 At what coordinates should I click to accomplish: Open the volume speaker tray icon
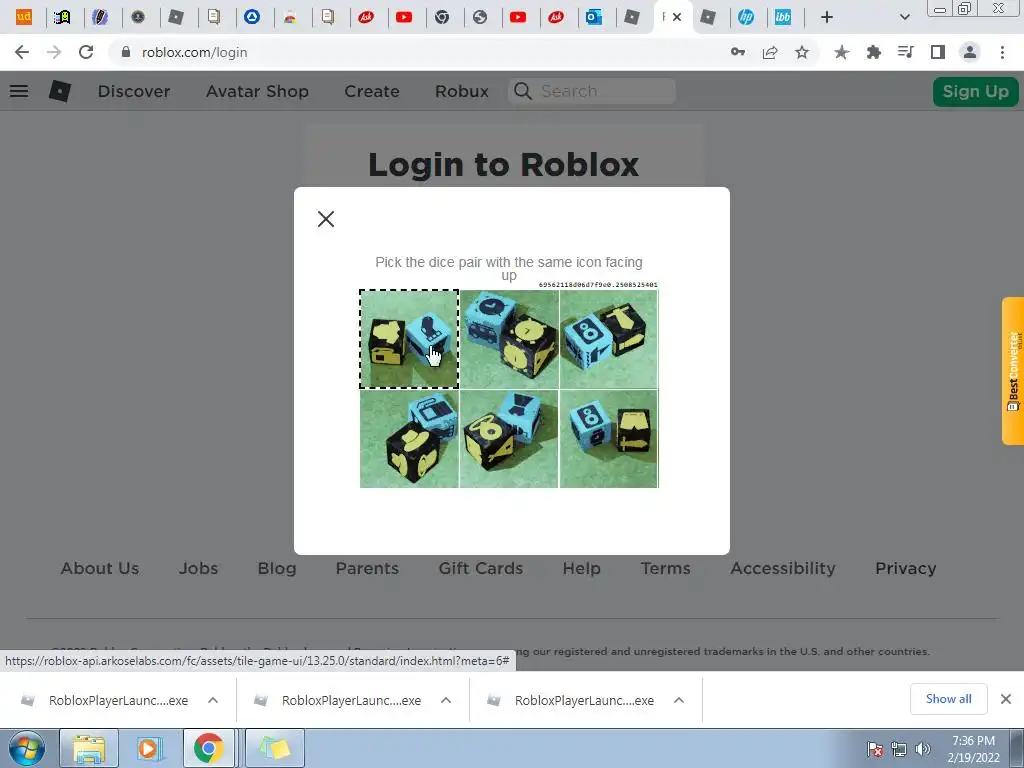(923, 749)
